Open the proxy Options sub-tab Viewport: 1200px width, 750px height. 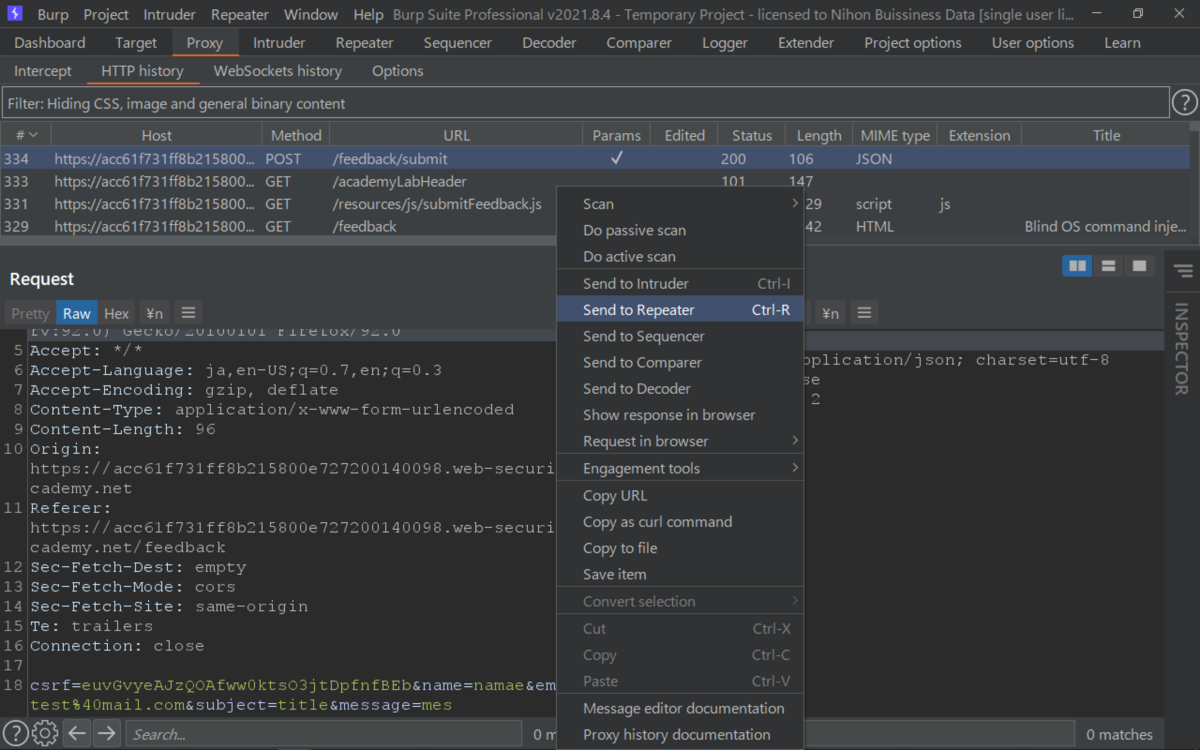pos(398,71)
